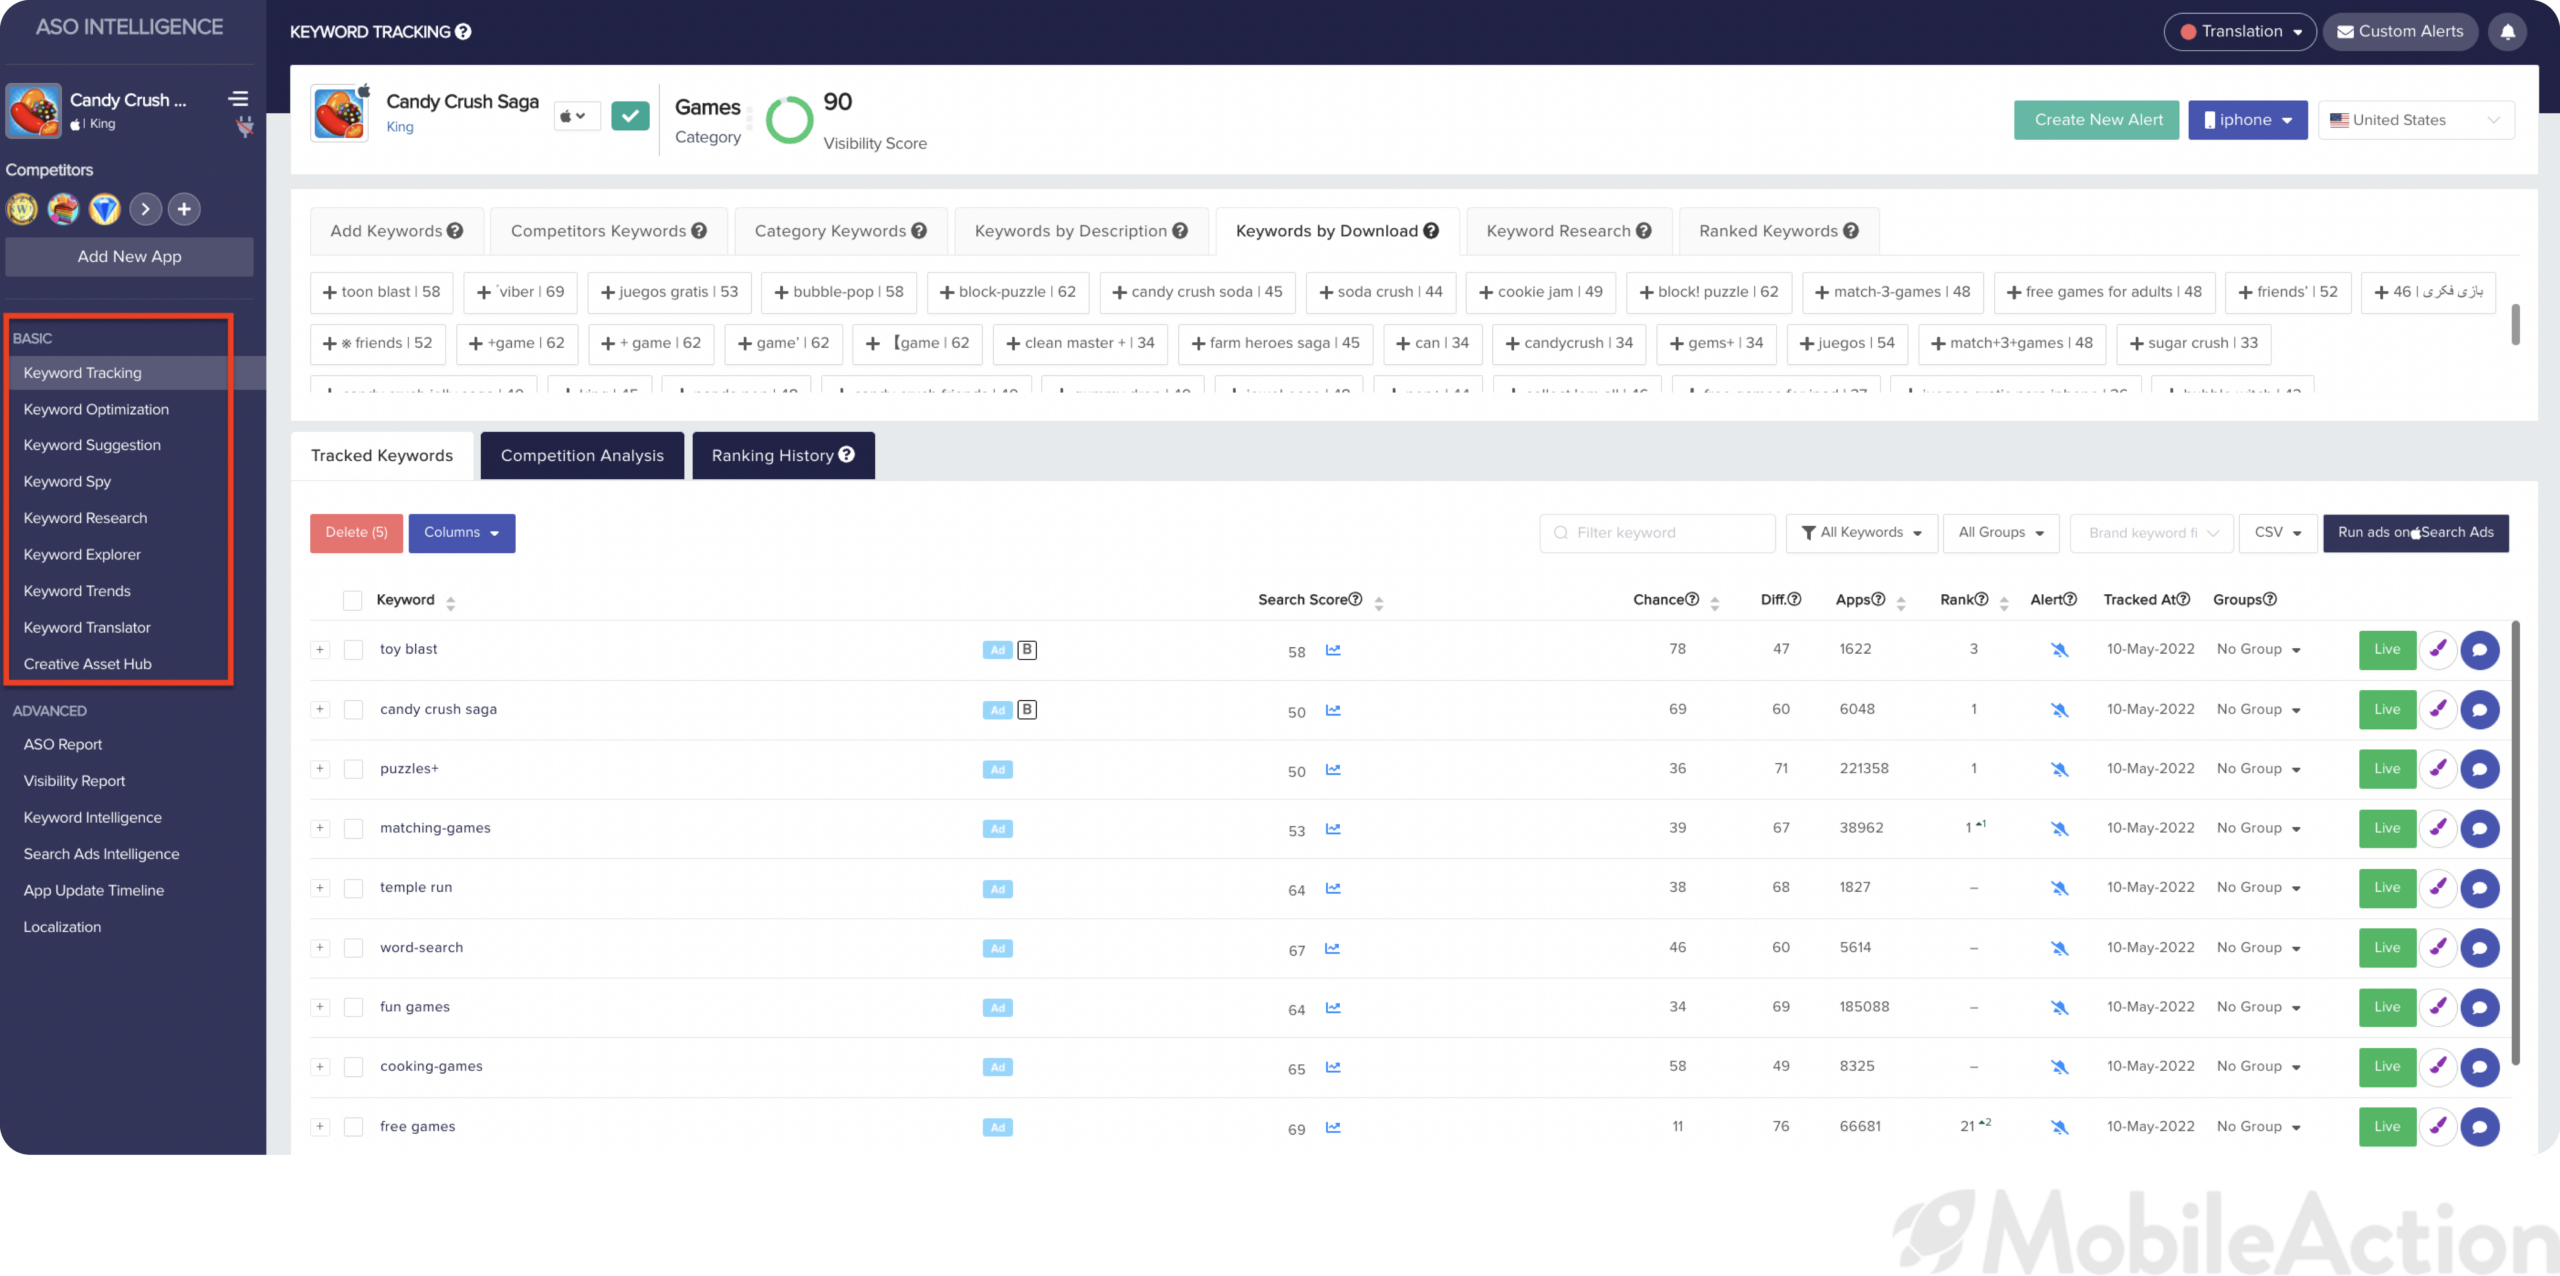Switch to Competitors Keywords tab
The height and width of the screenshot is (1276, 2560).
pos(608,231)
